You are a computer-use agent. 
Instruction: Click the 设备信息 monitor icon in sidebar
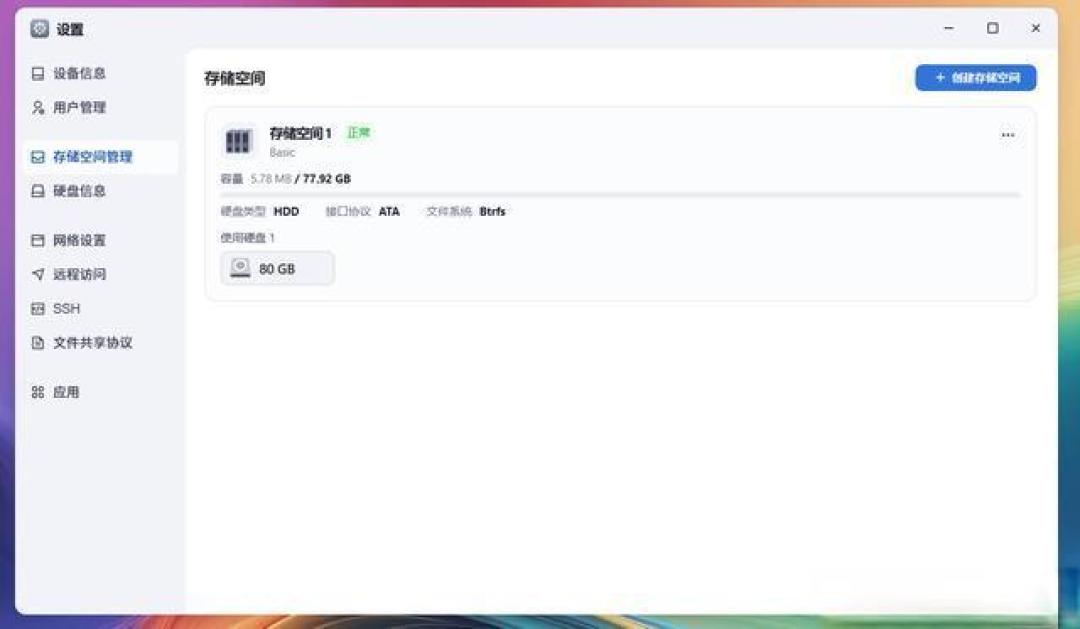(38, 73)
